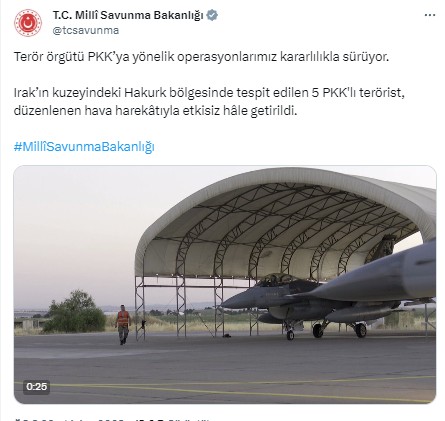Select the tweet's first sentence about PKK operations

pyautogui.click(x=201, y=57)
